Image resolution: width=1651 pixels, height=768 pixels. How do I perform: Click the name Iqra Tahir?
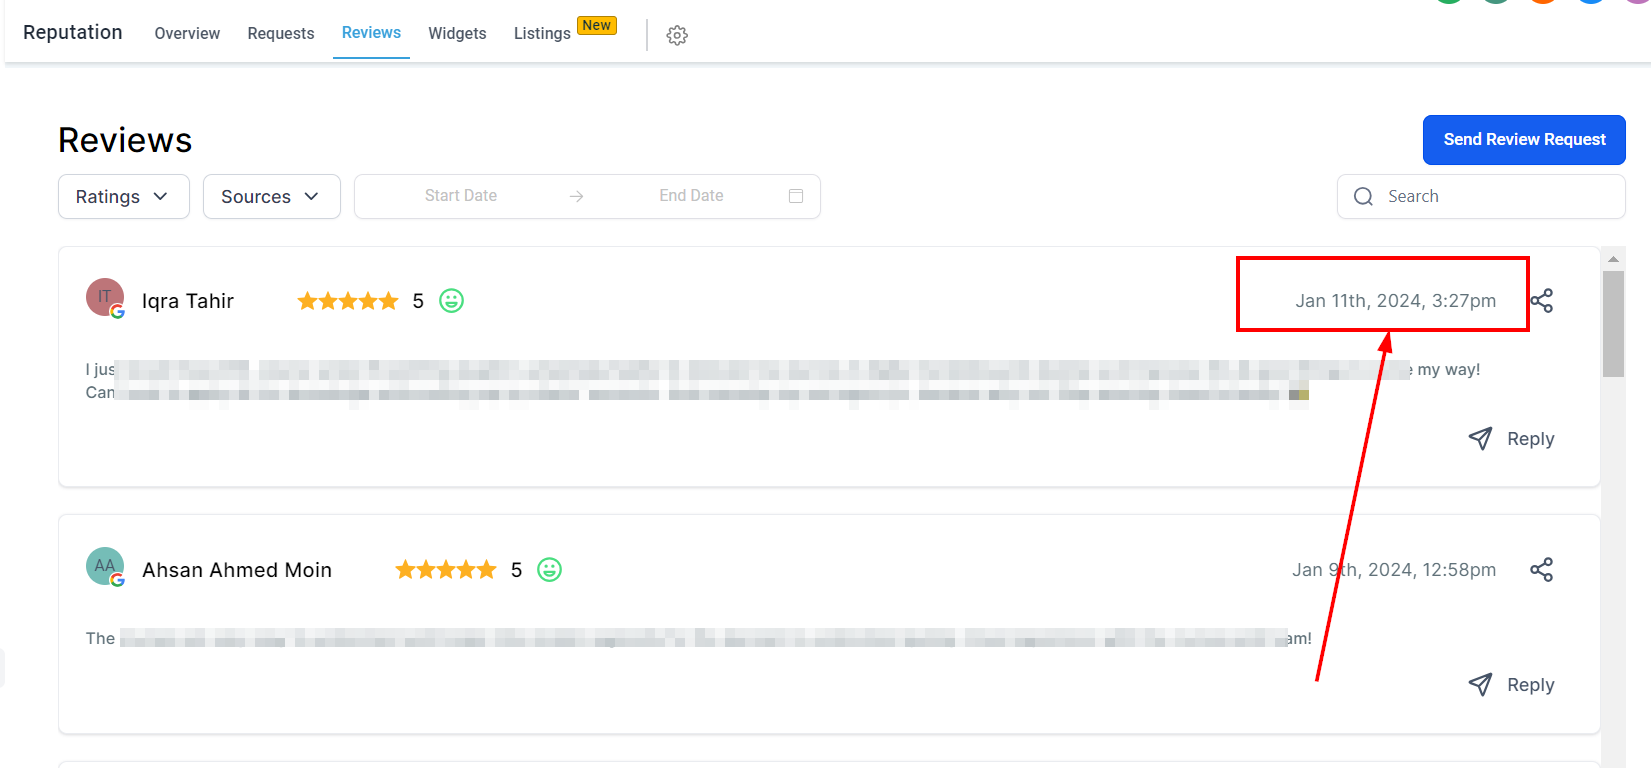(188, 301)
